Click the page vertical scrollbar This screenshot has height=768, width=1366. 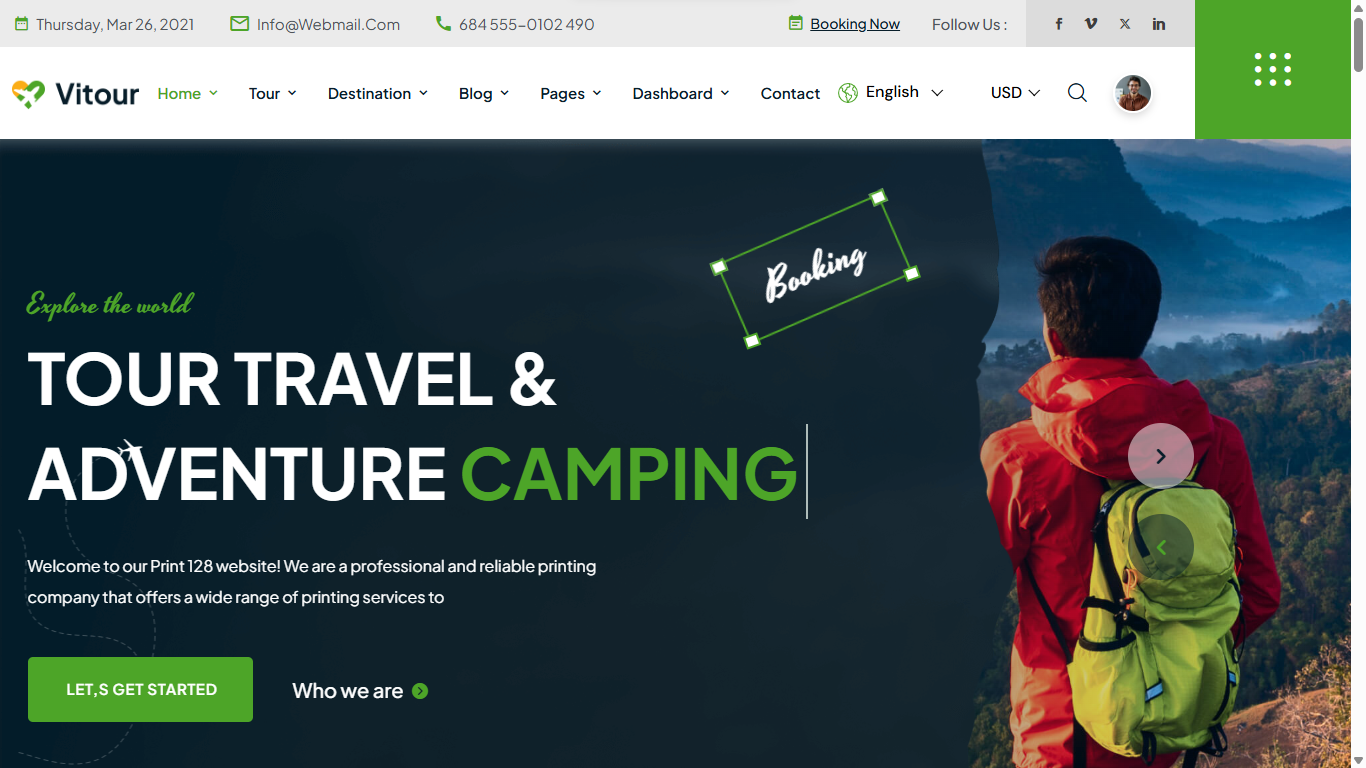pyautogui.click(x=1358, y=384)
